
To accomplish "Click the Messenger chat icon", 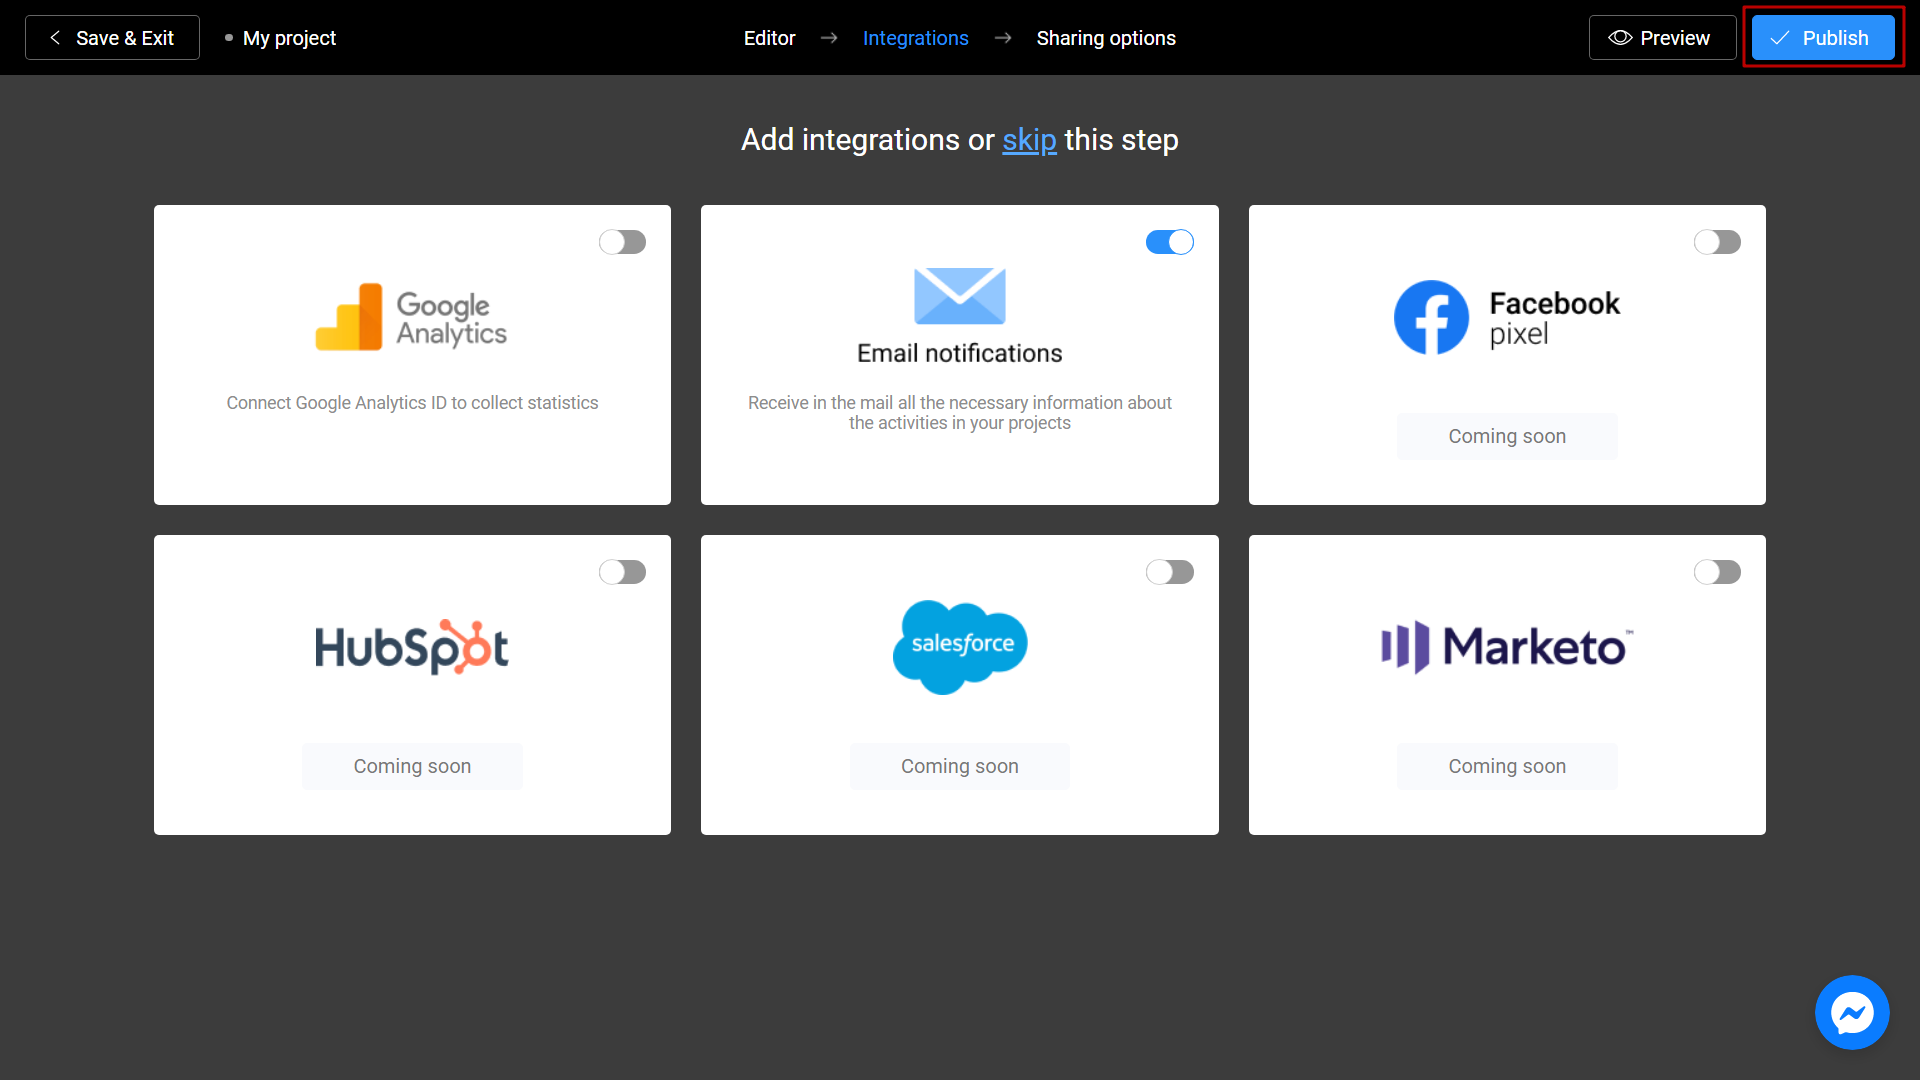I will click(1854, 1014).
